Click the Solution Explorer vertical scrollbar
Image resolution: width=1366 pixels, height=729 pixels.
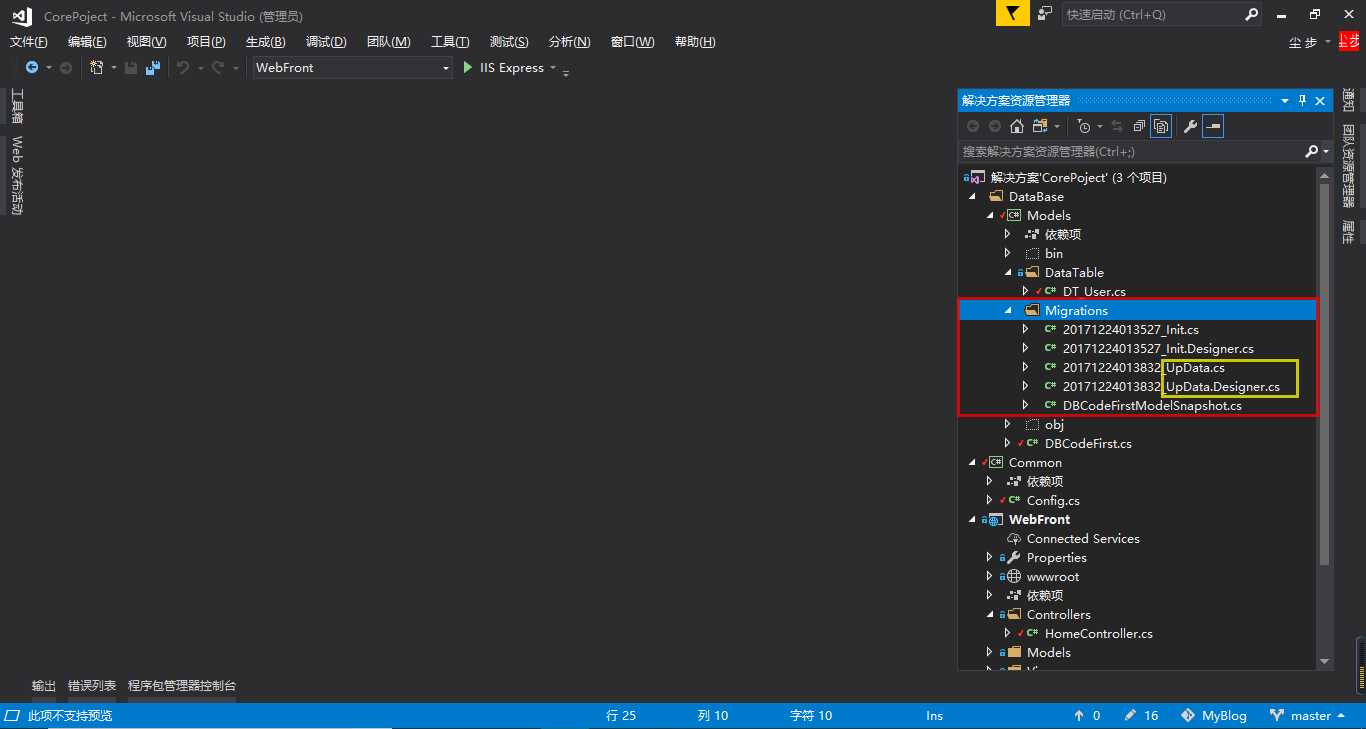tap(1325, 375)
